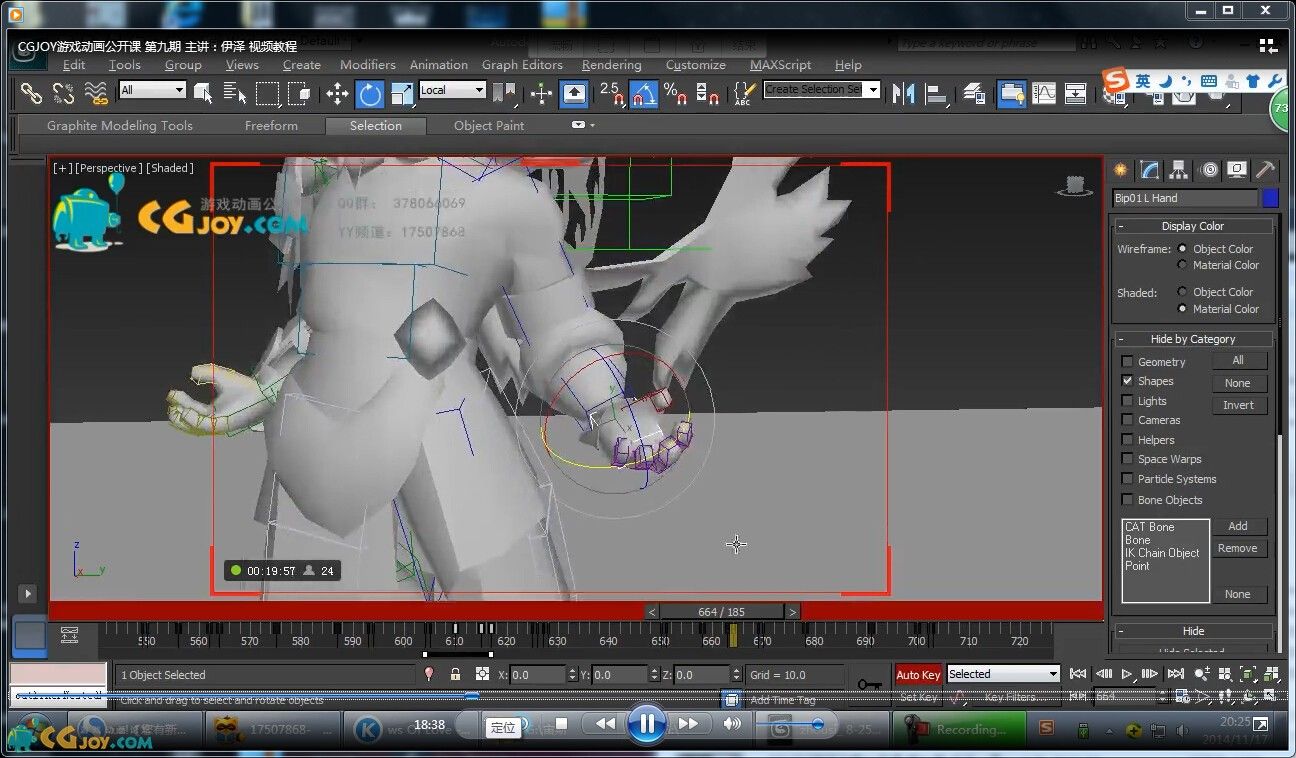The width and height of the screenshot is (1296, 758).
Task: Open the Selected key filter dropdown
Action: (x=1002, y=674)
